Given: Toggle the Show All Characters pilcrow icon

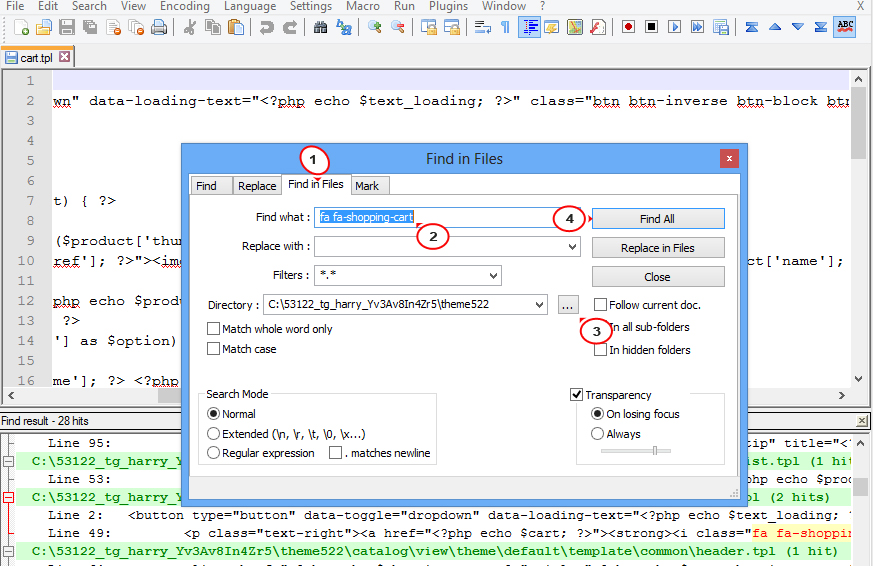Looking at the screenshot, I should [505, 27].
